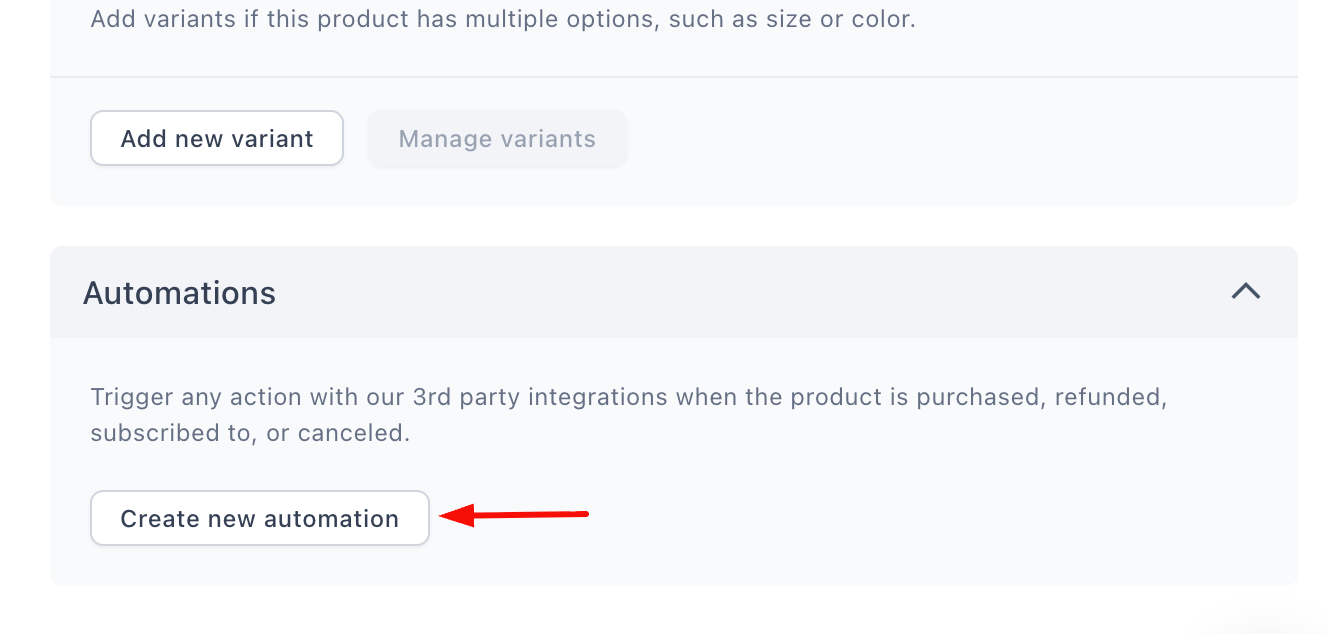Click the word 'automation' on the create button
1328x634 pixels.
[x=331, y=519]
